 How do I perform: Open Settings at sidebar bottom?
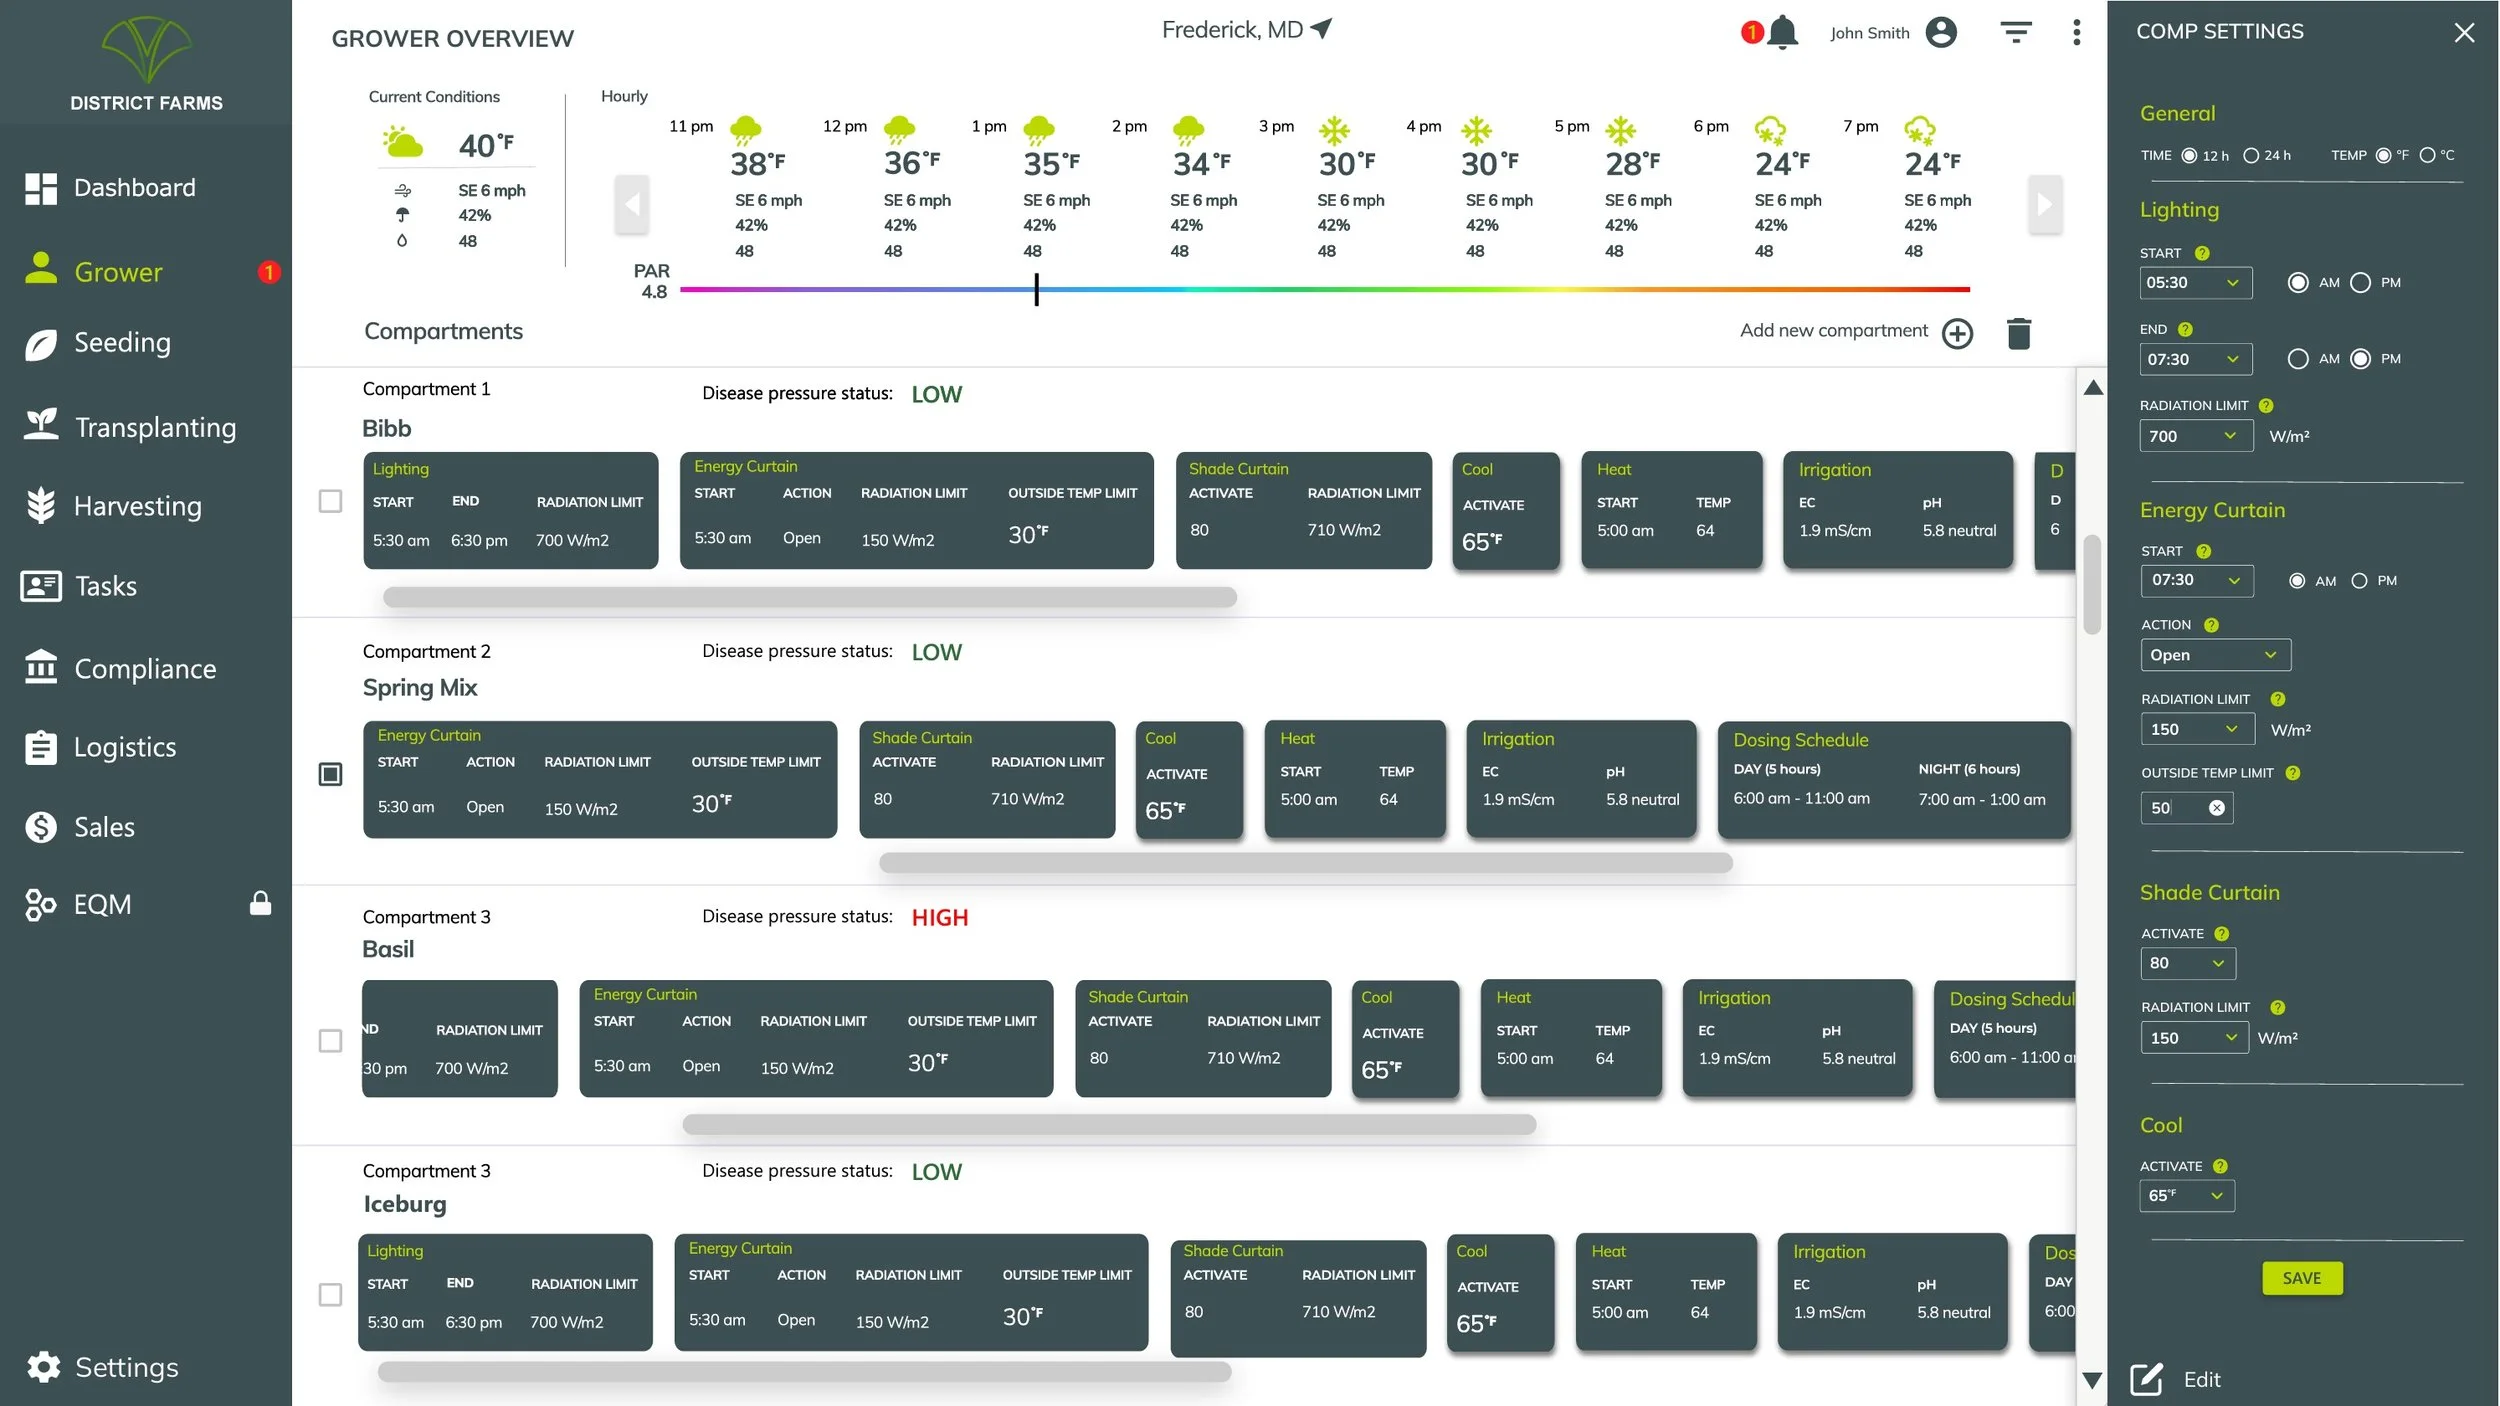click(102, 1367)
